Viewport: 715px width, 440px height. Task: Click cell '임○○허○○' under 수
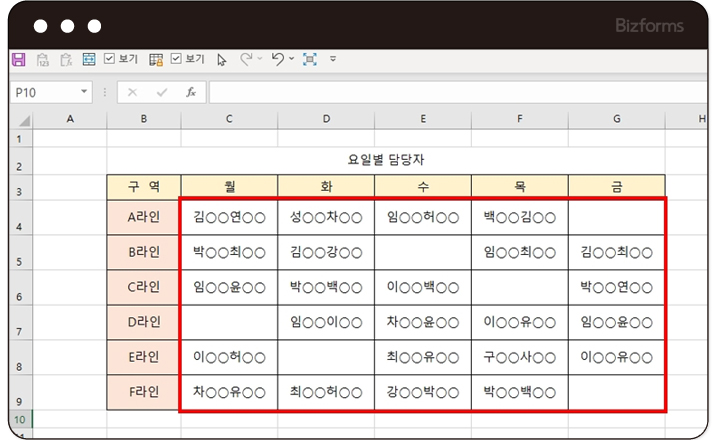click(423, 217)
